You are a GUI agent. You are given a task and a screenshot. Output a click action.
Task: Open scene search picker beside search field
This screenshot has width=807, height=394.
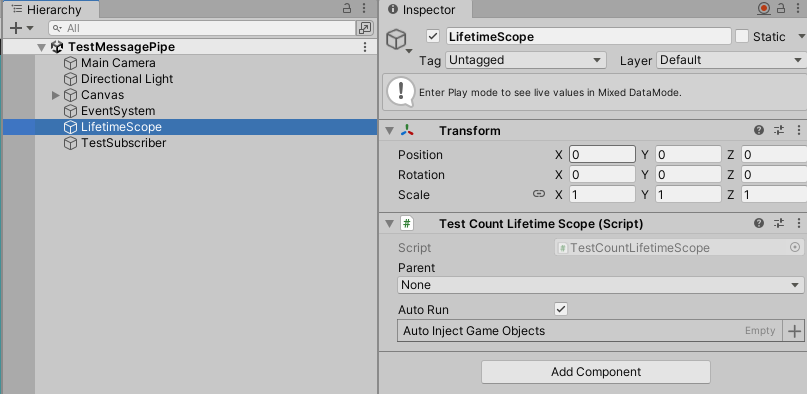pyautogui.click(x=365, y=28)
